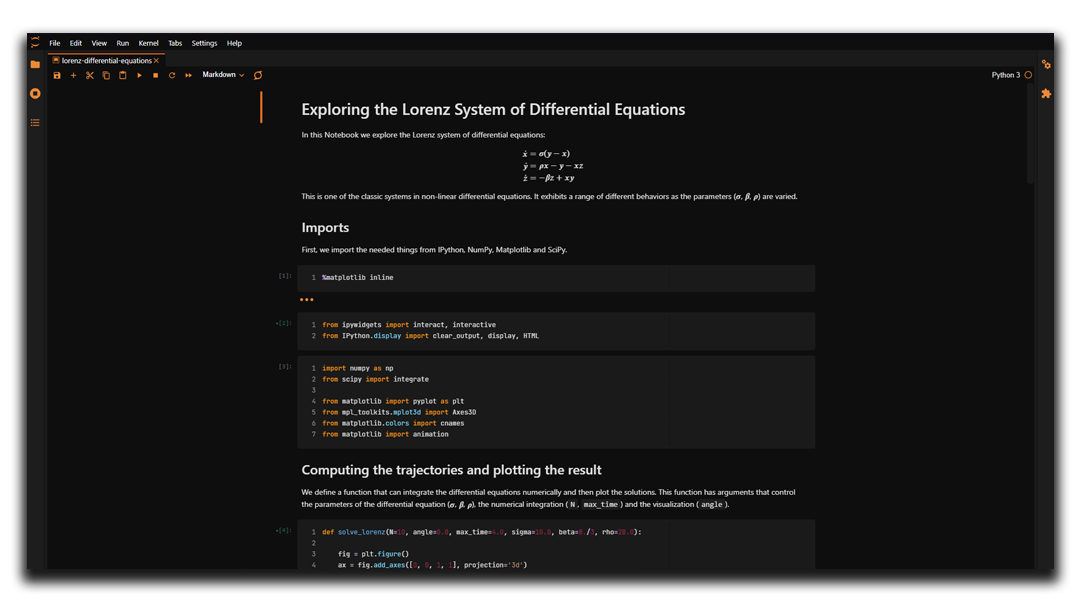Open the Kernel menu

point(148,43)
